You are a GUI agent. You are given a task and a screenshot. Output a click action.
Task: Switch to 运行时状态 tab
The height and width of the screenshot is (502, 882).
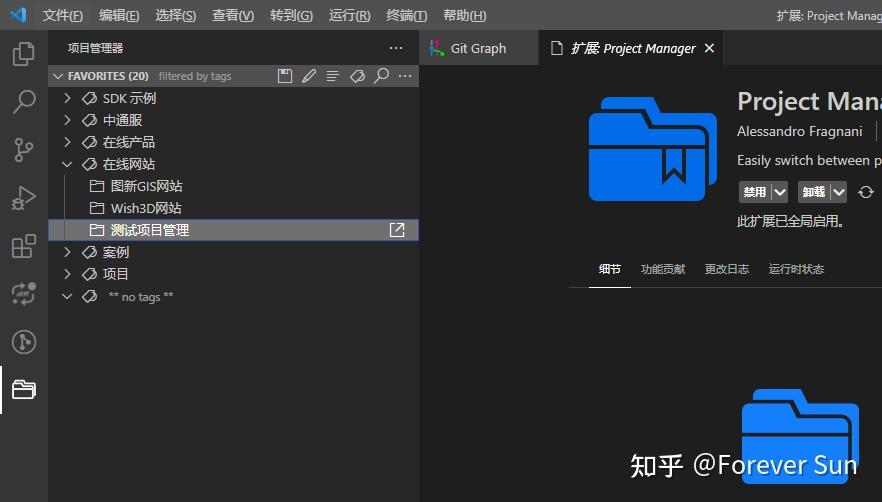(796, 269)
